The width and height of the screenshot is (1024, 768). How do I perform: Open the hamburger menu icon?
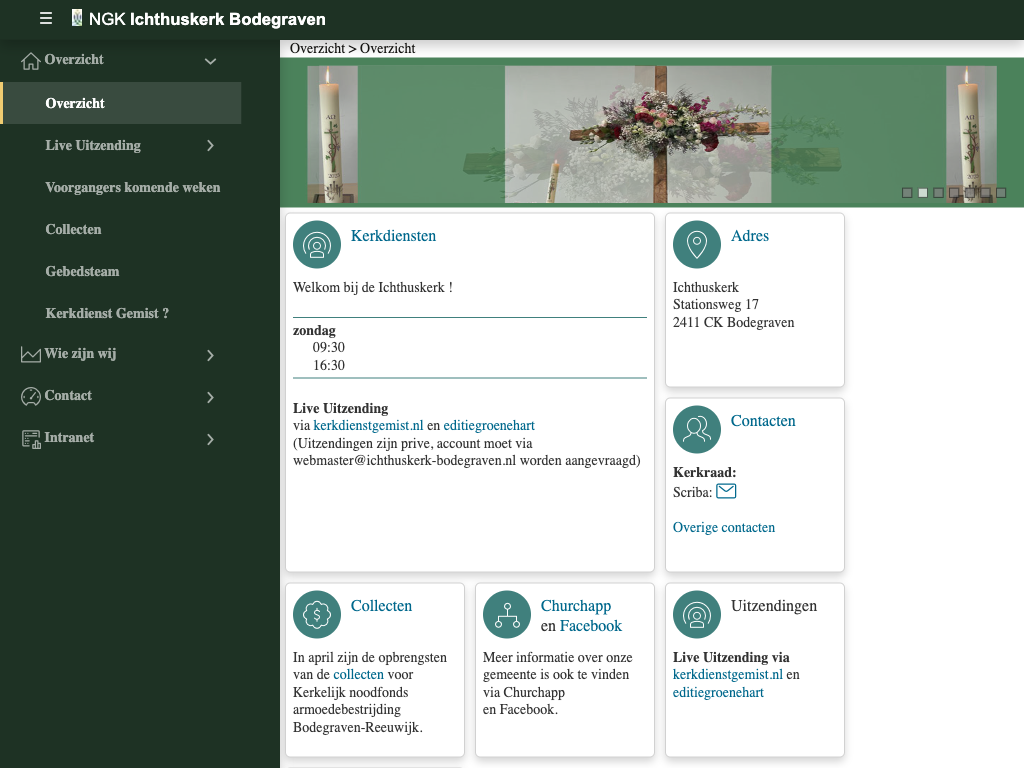pyautogui.click(x=46, y=19)
